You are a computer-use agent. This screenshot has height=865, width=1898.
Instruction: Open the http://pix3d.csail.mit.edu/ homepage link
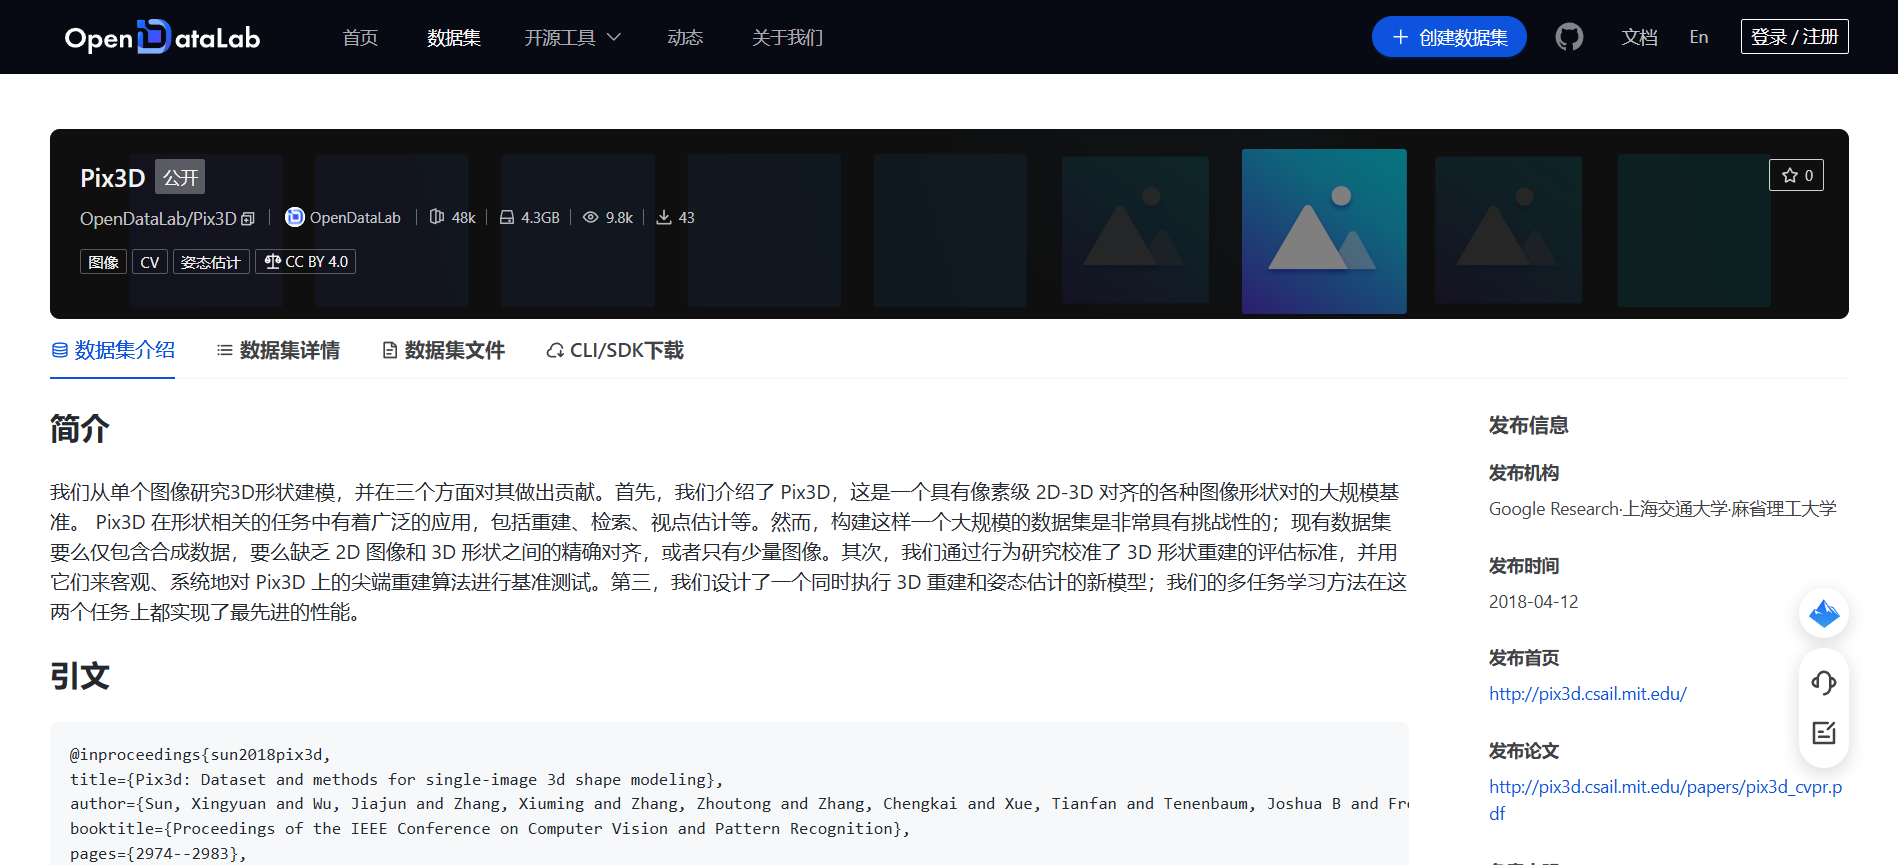1587,694
